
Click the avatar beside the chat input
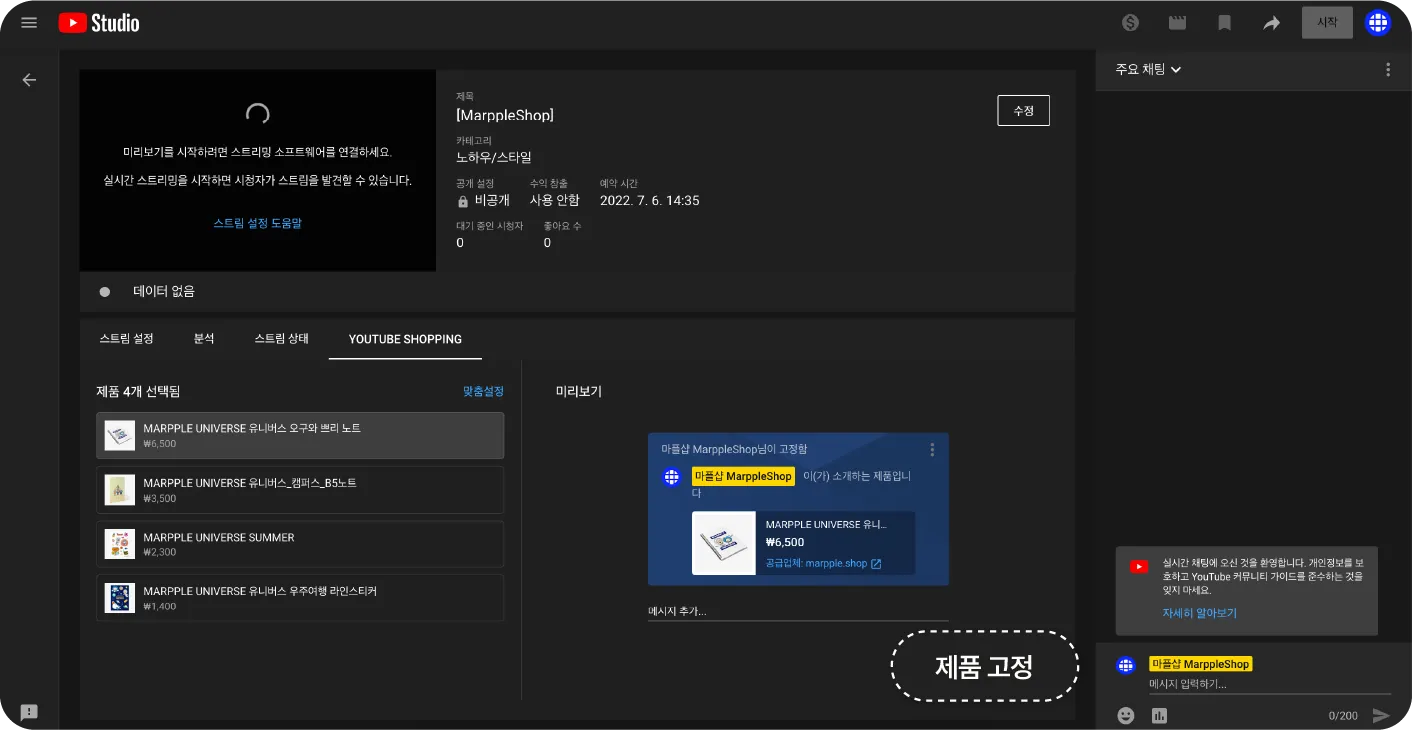pos(1127,665)
